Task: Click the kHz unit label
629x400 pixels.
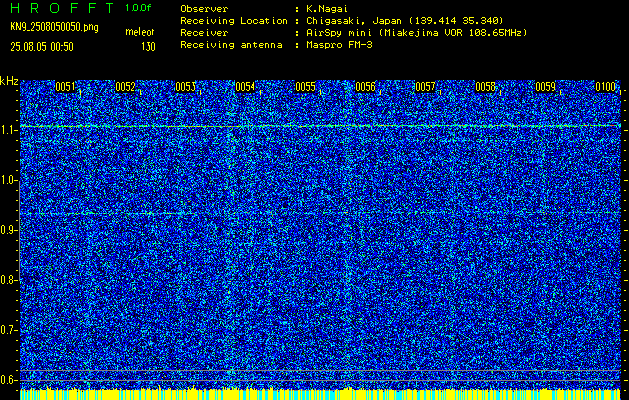Action: 9,81
